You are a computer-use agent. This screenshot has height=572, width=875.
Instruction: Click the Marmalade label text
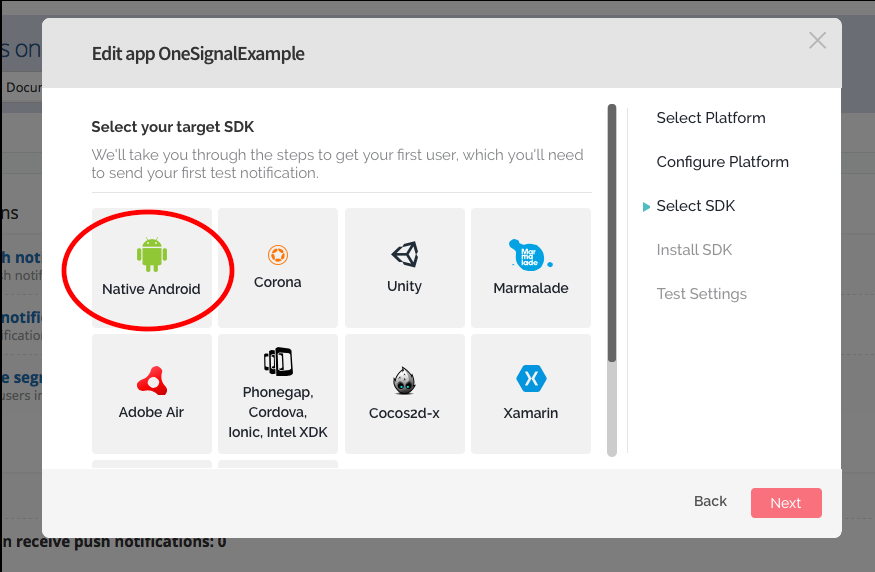pos(531,288)
